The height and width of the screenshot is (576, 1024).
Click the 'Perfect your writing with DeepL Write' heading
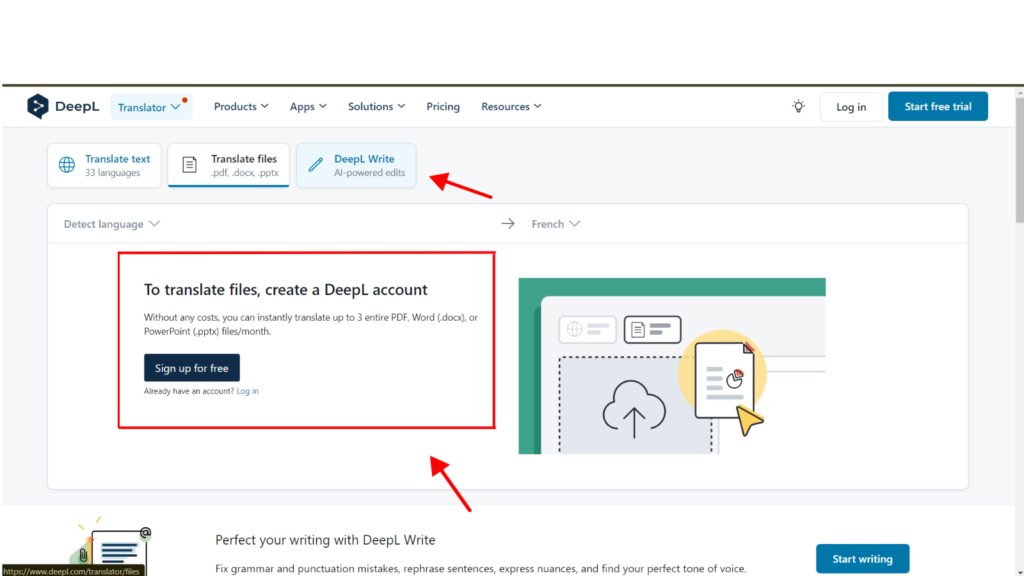pos(325,540)
